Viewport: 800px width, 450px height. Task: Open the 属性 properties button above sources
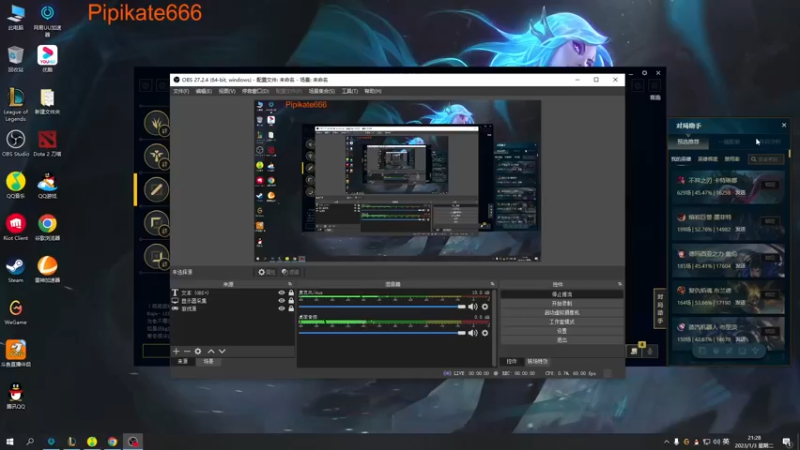click(x=267, y=272)
